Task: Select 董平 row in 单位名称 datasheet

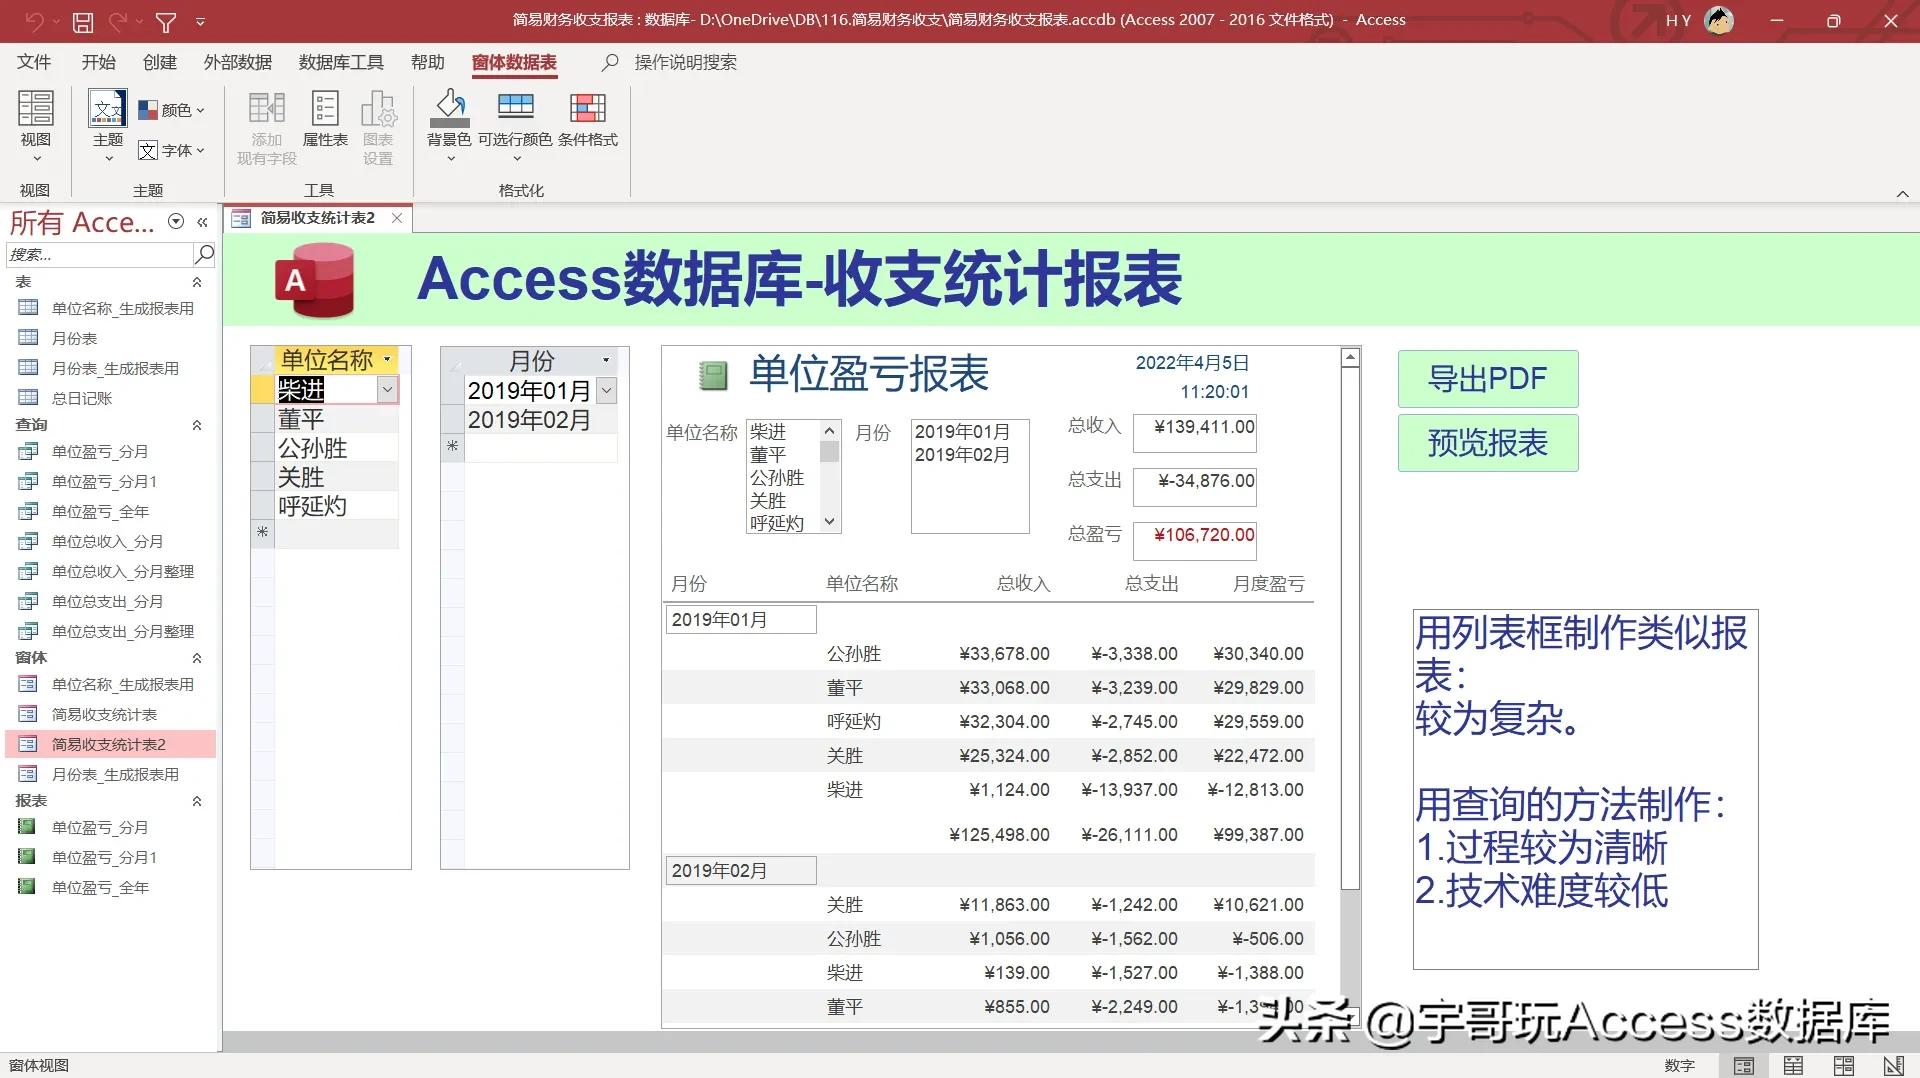Action: (336, 419)
